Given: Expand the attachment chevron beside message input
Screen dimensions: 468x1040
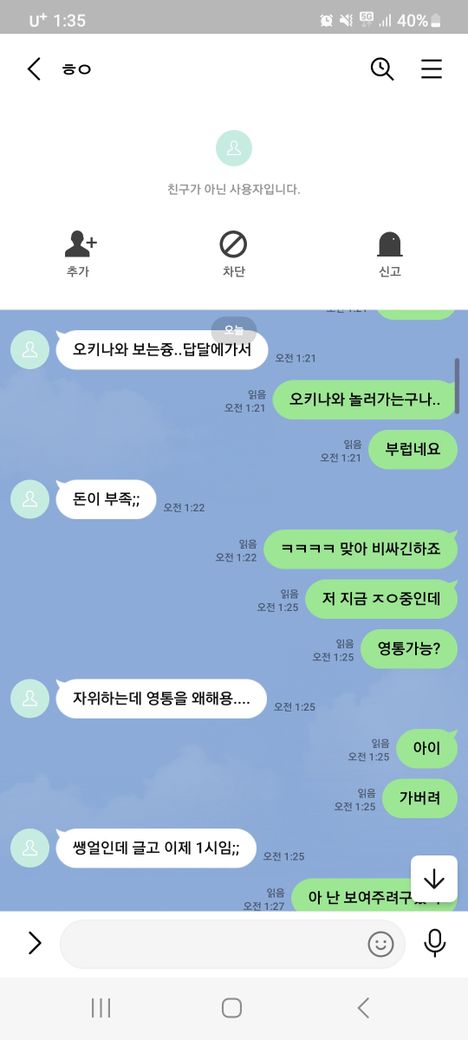Looking at the screenshot, I should click(34, 943).
